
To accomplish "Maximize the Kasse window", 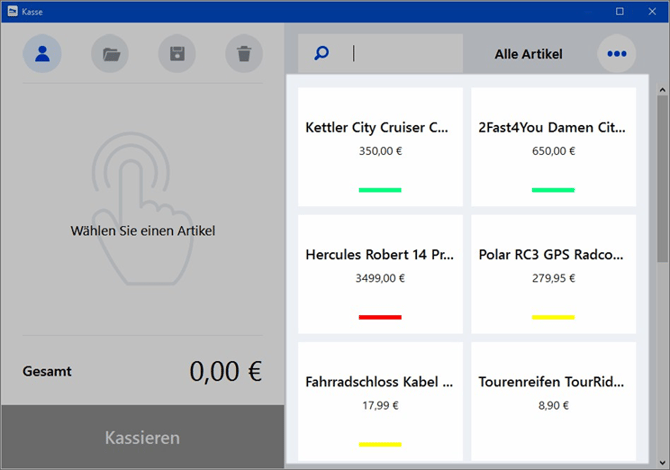I will pos(619,11).
